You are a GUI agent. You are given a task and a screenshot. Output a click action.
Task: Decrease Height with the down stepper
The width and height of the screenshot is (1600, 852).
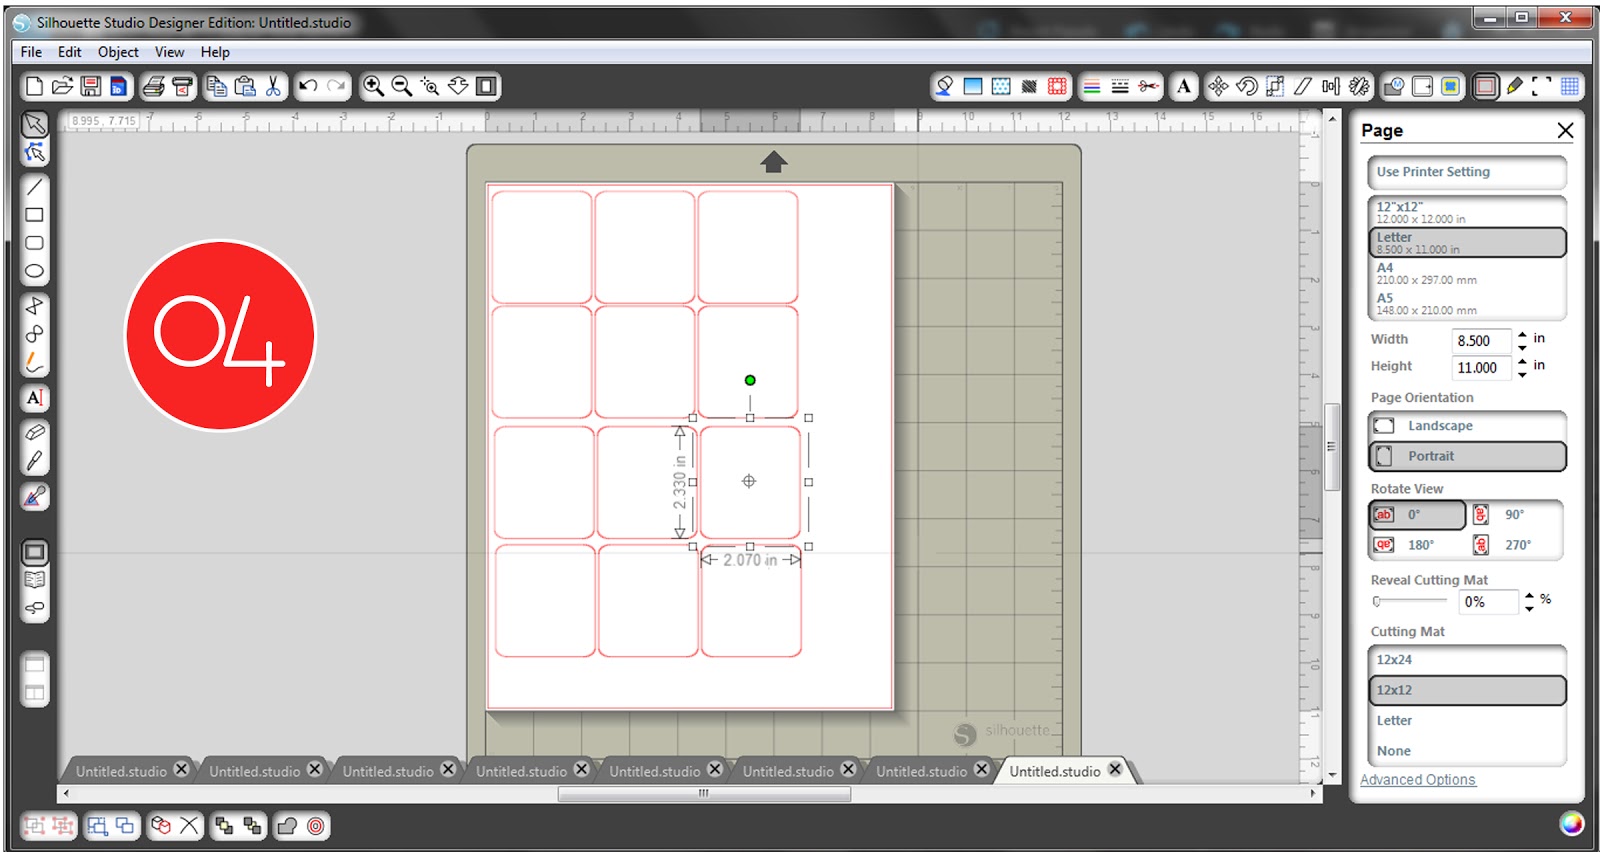pos(1522,374)
